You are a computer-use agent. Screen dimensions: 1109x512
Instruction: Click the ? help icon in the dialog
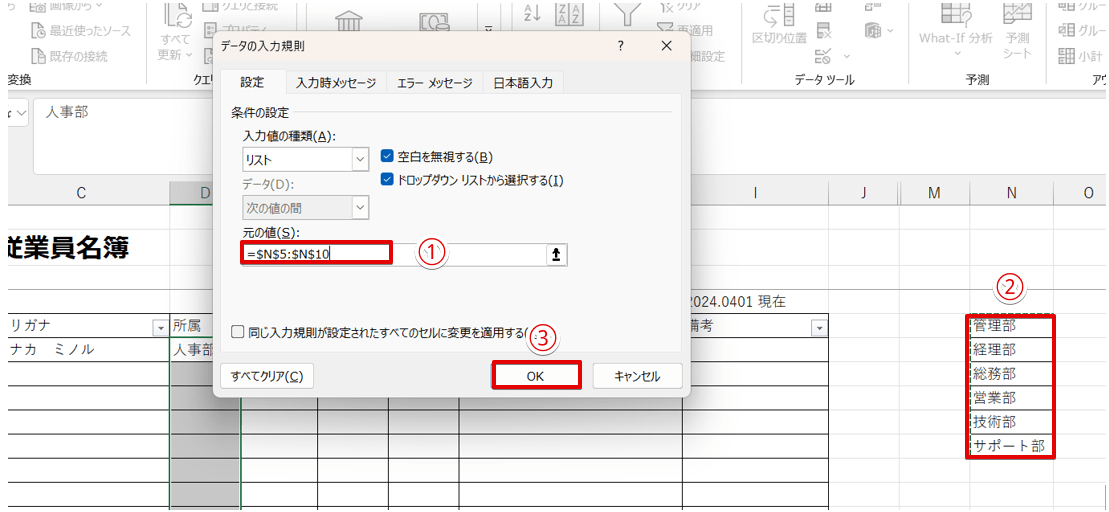620,47
